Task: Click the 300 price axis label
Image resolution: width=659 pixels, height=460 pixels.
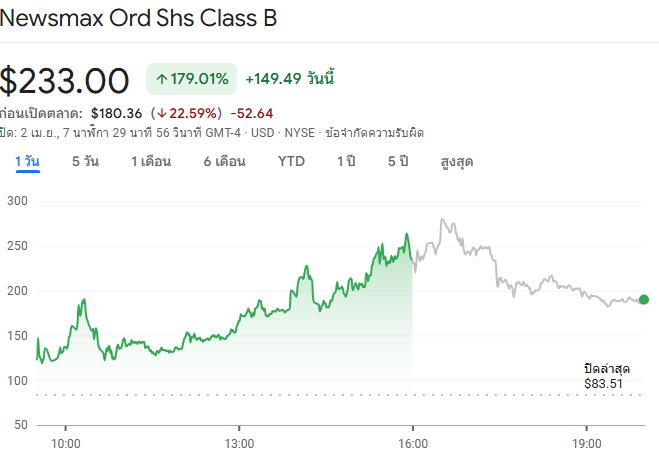Action: [x=16, y=201]
